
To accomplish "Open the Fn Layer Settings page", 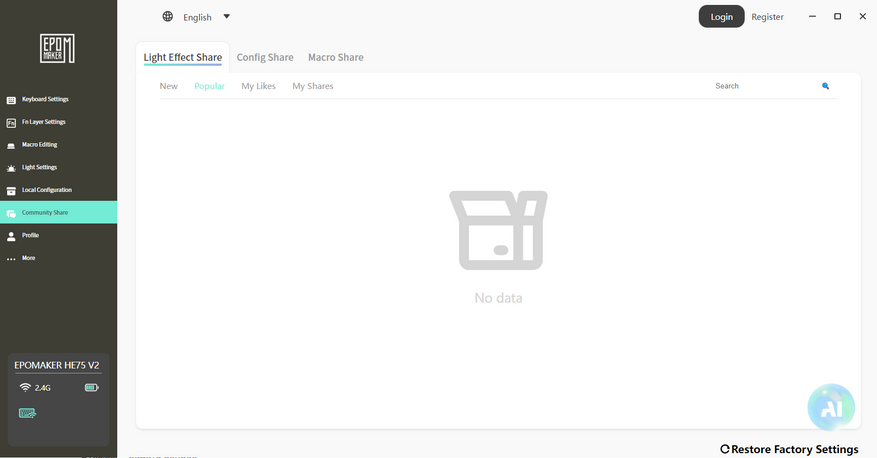I will pos(58,122).
